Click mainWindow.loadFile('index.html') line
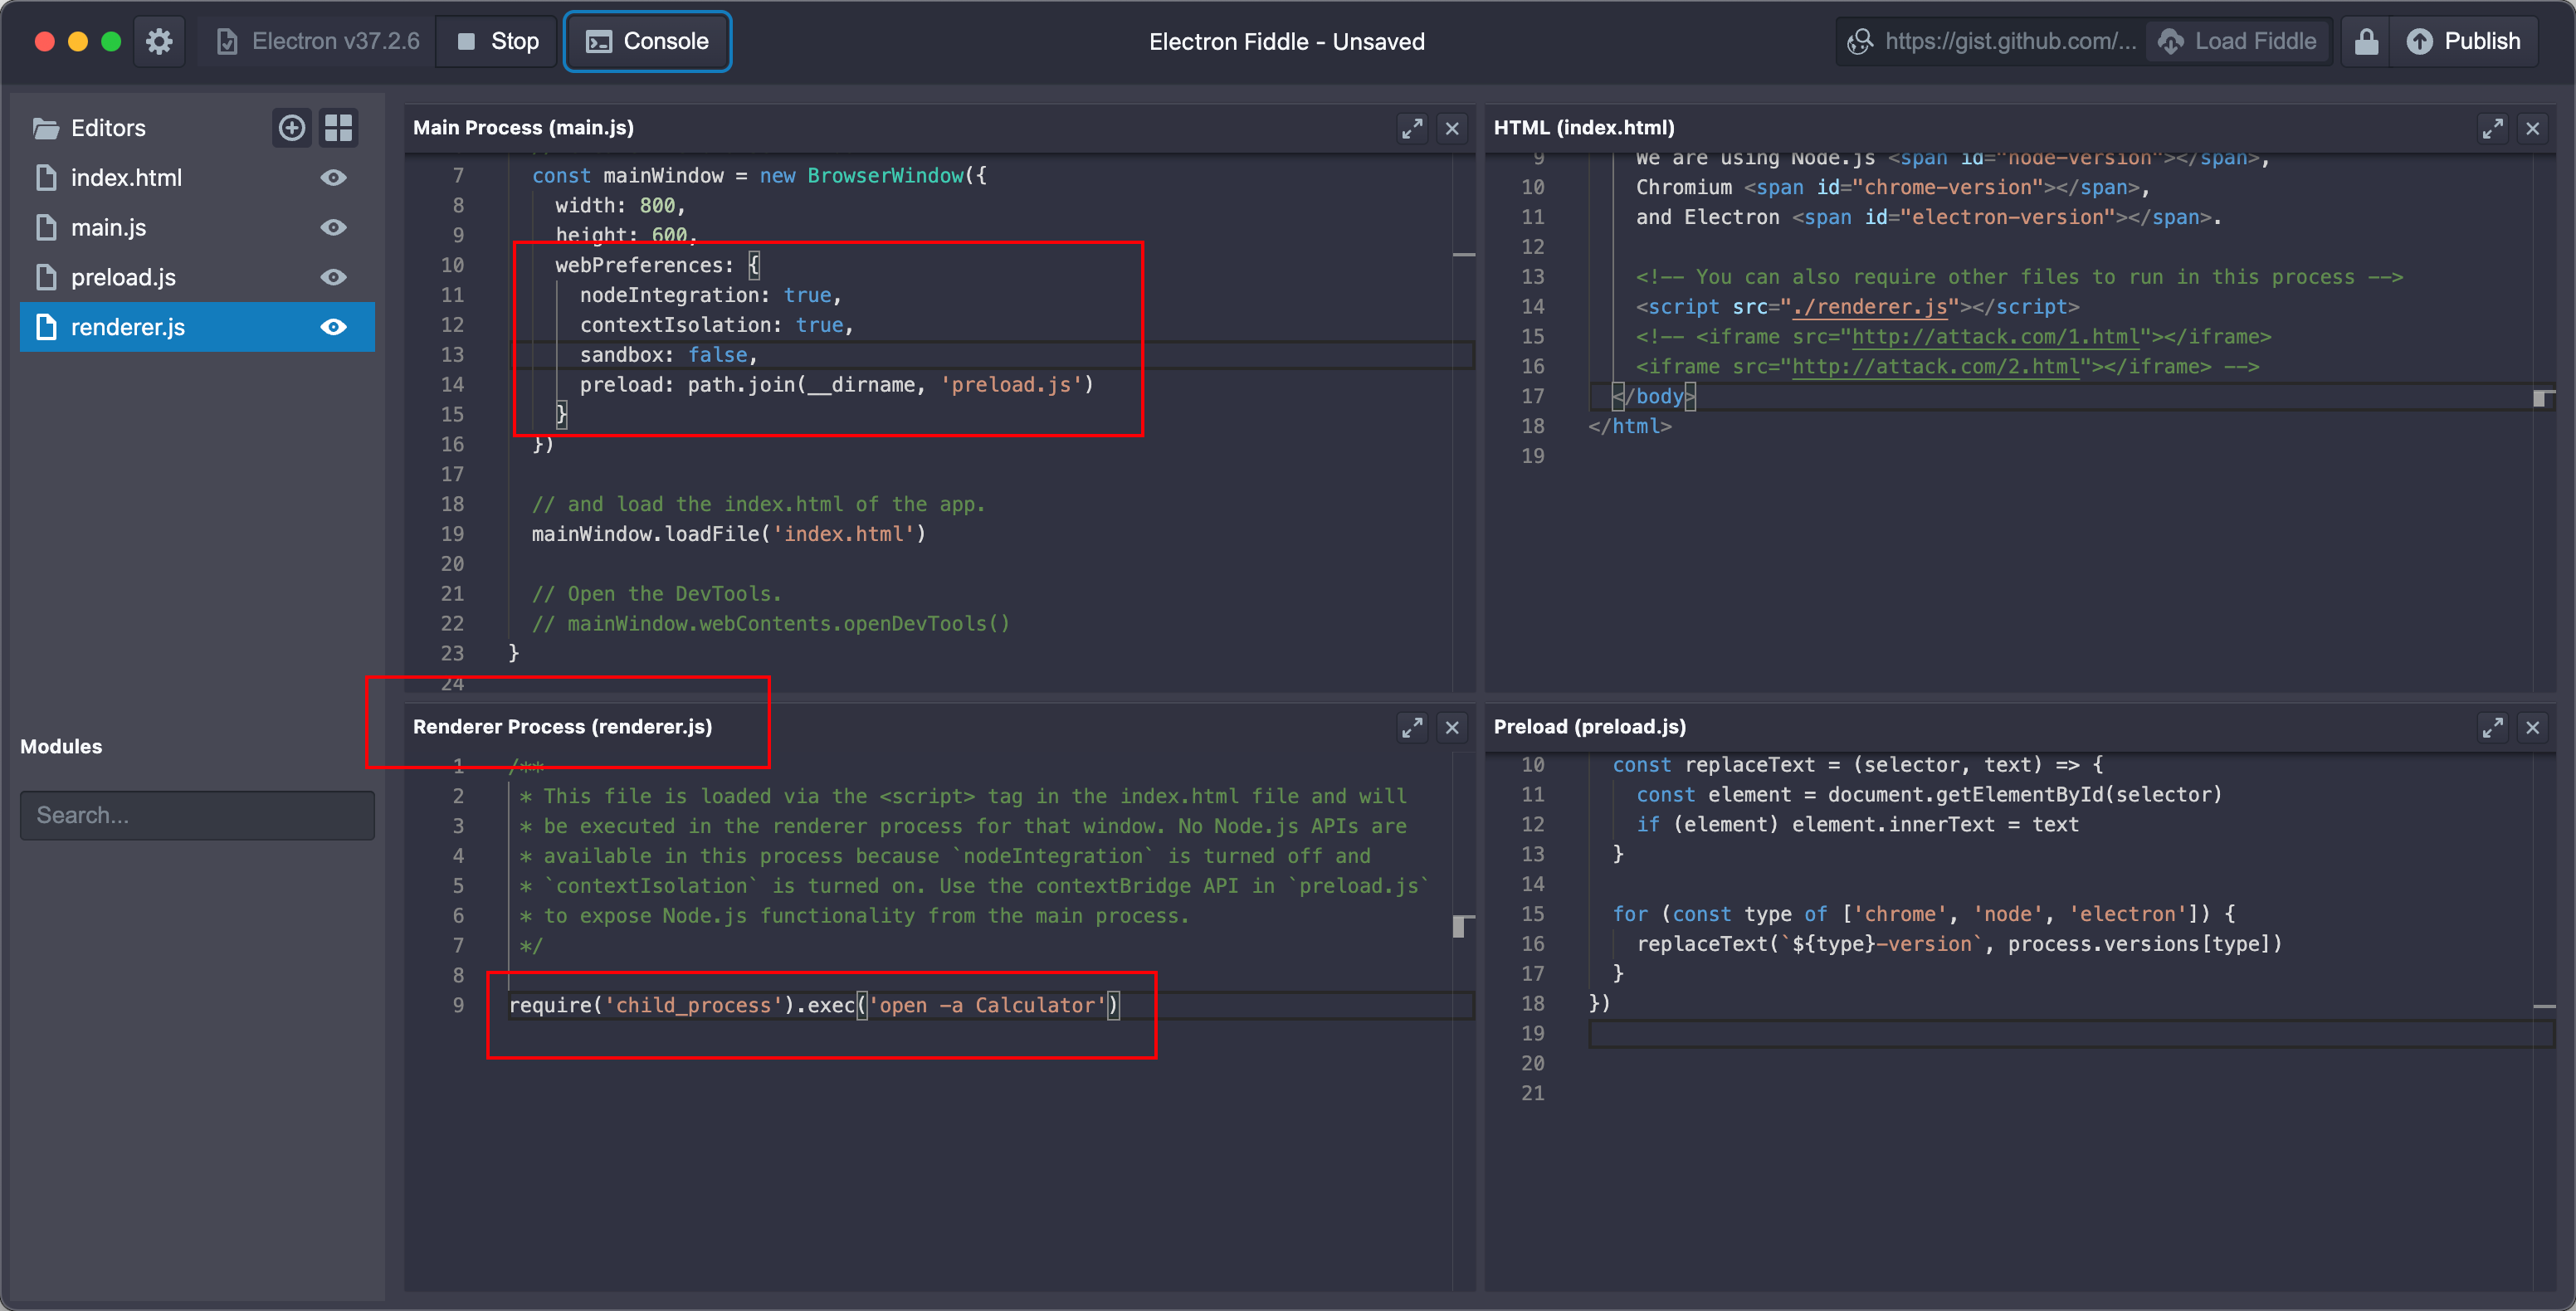The width and height of the screenshot is (2576, 1311). (728, 534)
